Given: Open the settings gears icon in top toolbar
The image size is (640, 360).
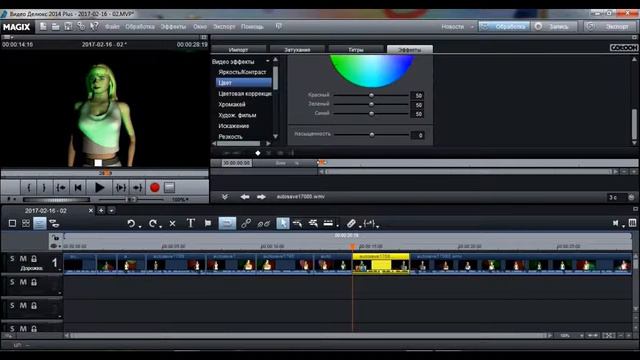Looking at the screenshot, I should coord(81,27).
